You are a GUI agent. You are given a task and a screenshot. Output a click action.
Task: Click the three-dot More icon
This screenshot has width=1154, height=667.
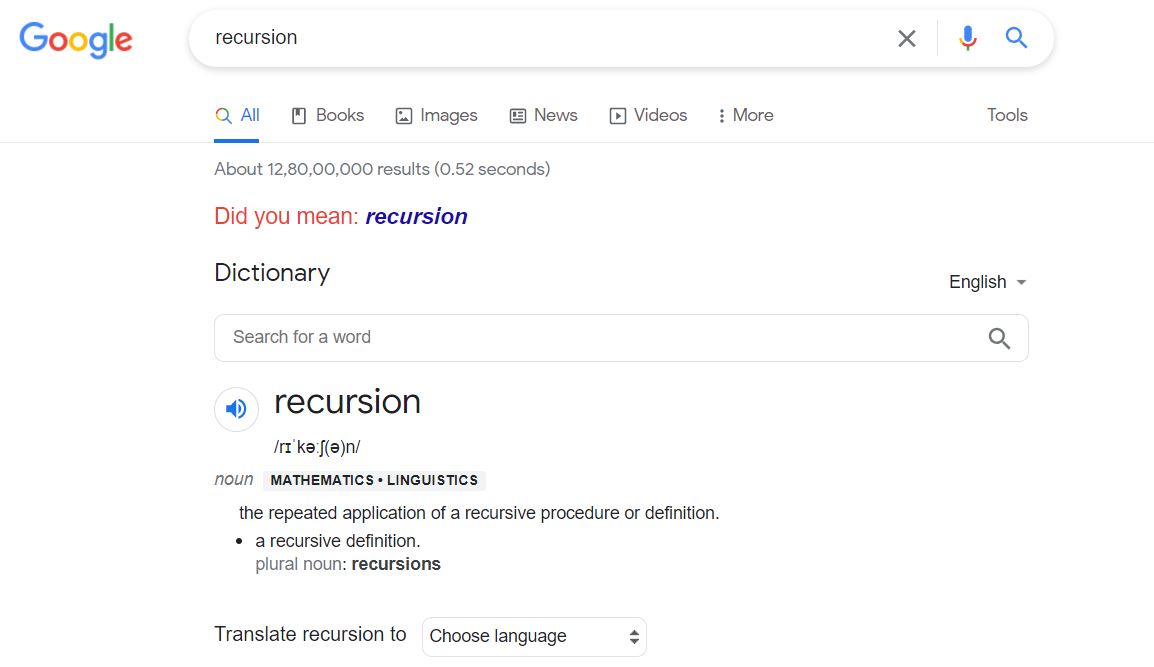point(721,116)
